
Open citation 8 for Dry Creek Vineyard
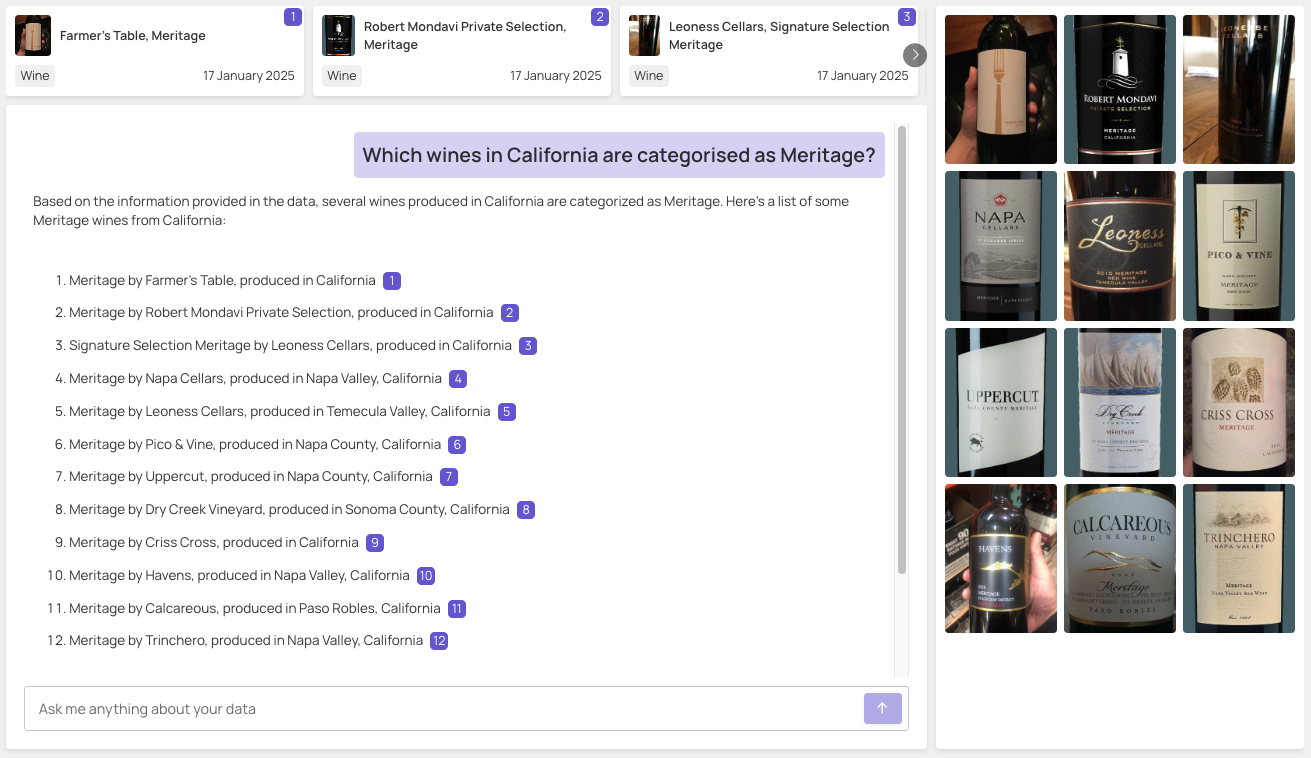[525, 509]
